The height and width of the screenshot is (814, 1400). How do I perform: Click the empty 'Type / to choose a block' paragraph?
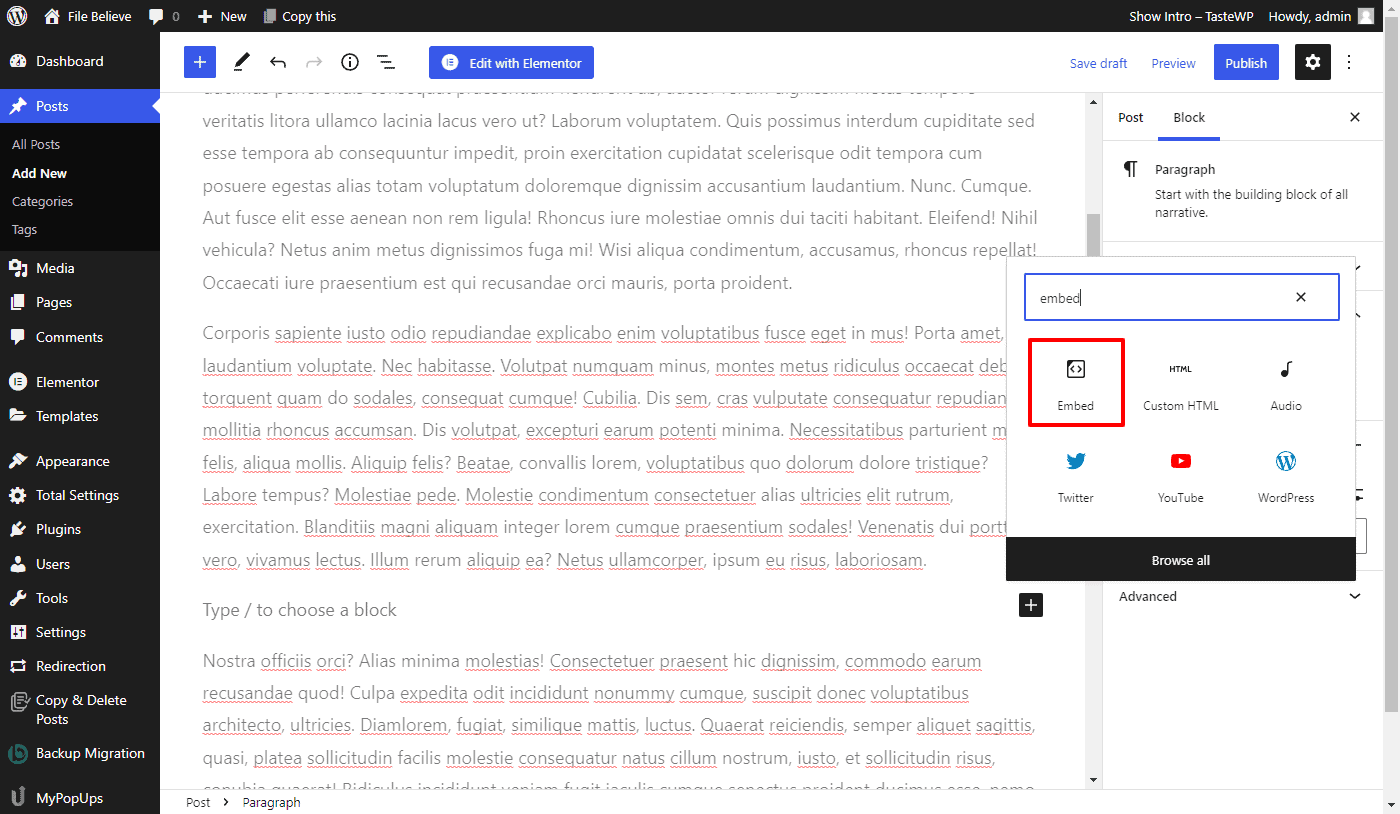click(x=300, y=610)
